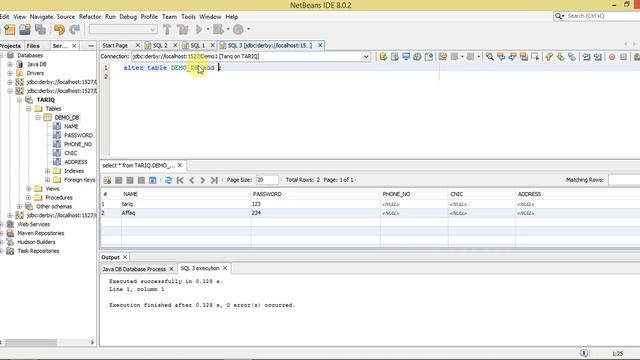Open the project configuration combo box
Image resolution: width=640 pixels, height=360 pixels.
pos(123,29)
